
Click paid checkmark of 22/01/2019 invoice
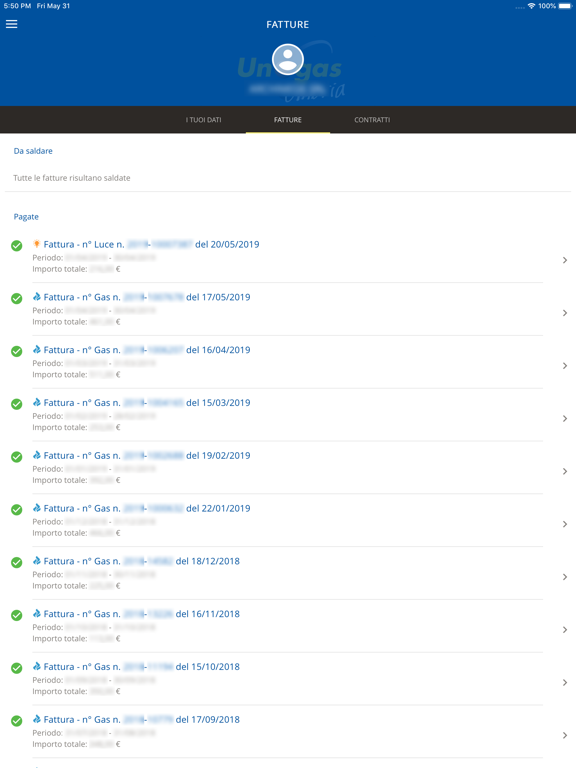coord(17,510)
